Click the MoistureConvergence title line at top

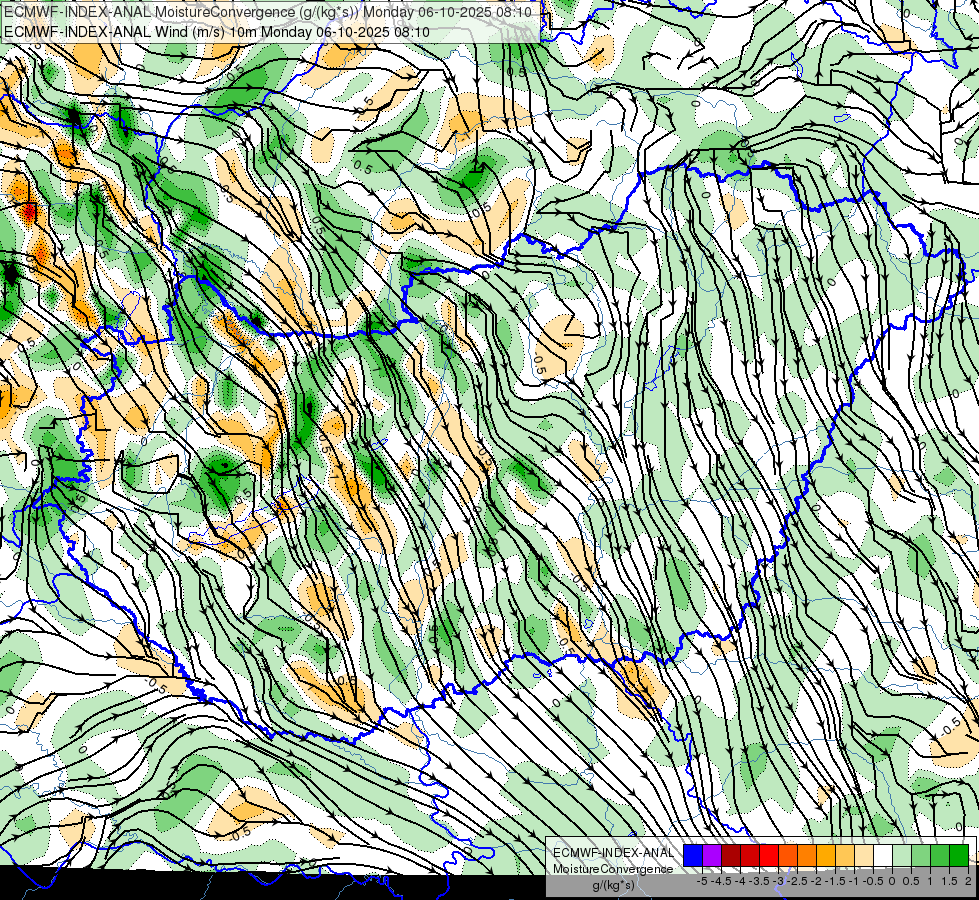coord(268,12)
